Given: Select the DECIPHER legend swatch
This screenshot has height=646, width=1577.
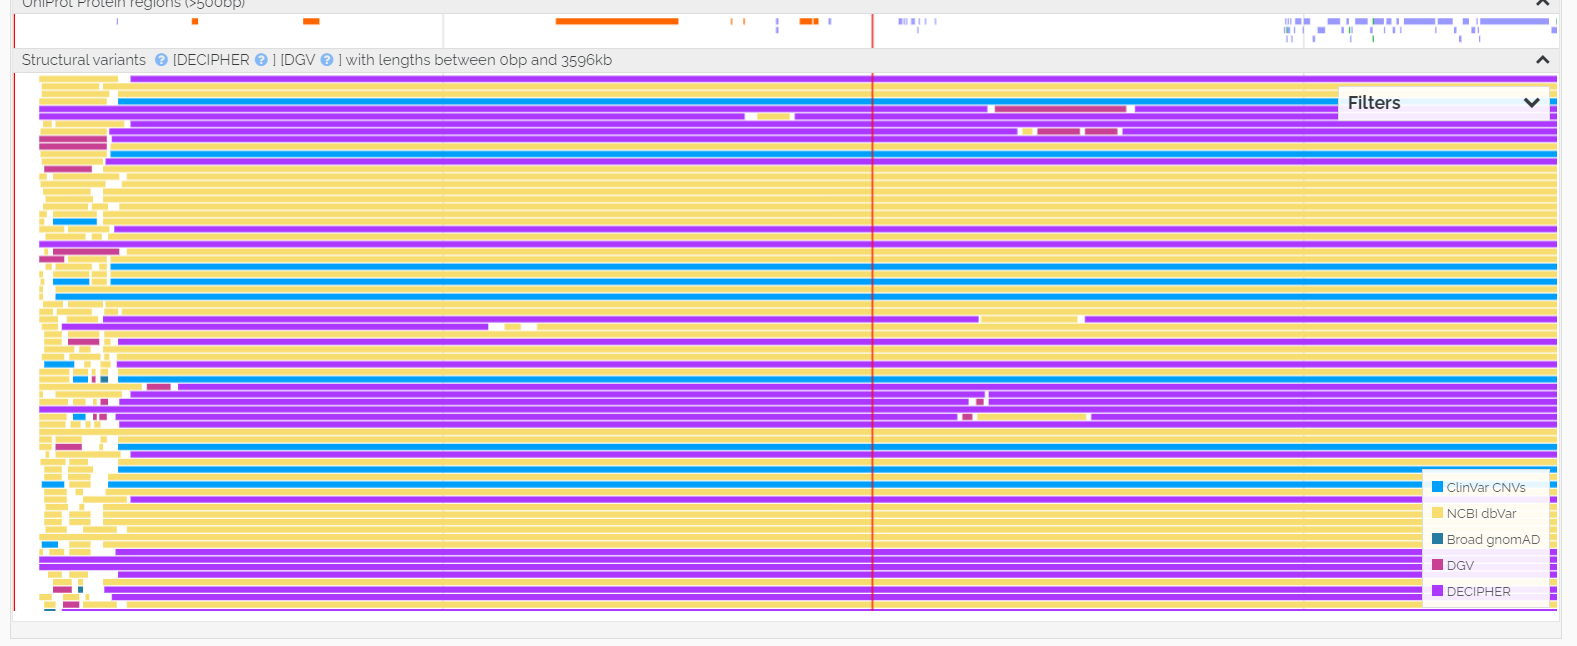Looking at the screenshot, I should (x=1437, y=591).
